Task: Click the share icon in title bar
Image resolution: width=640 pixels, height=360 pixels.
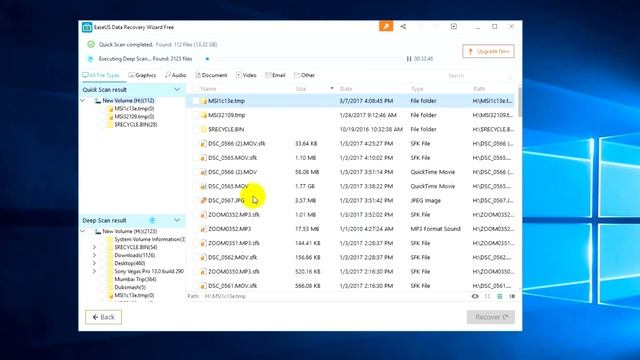Action: 403,27
